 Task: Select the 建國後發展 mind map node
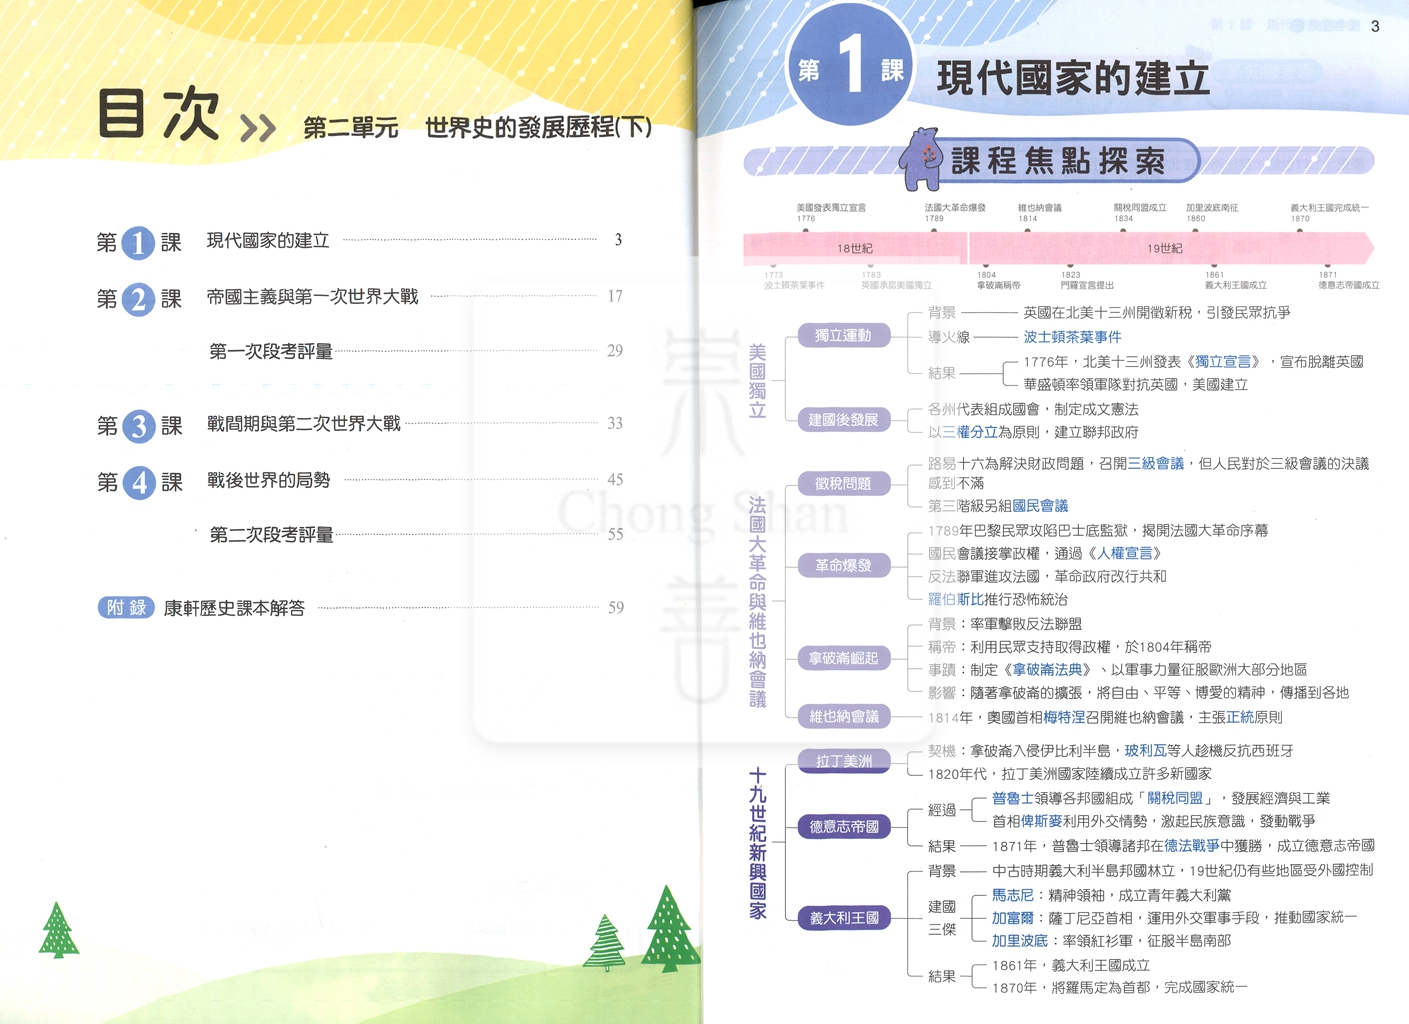pyautogui.click(x=843, y=420)
